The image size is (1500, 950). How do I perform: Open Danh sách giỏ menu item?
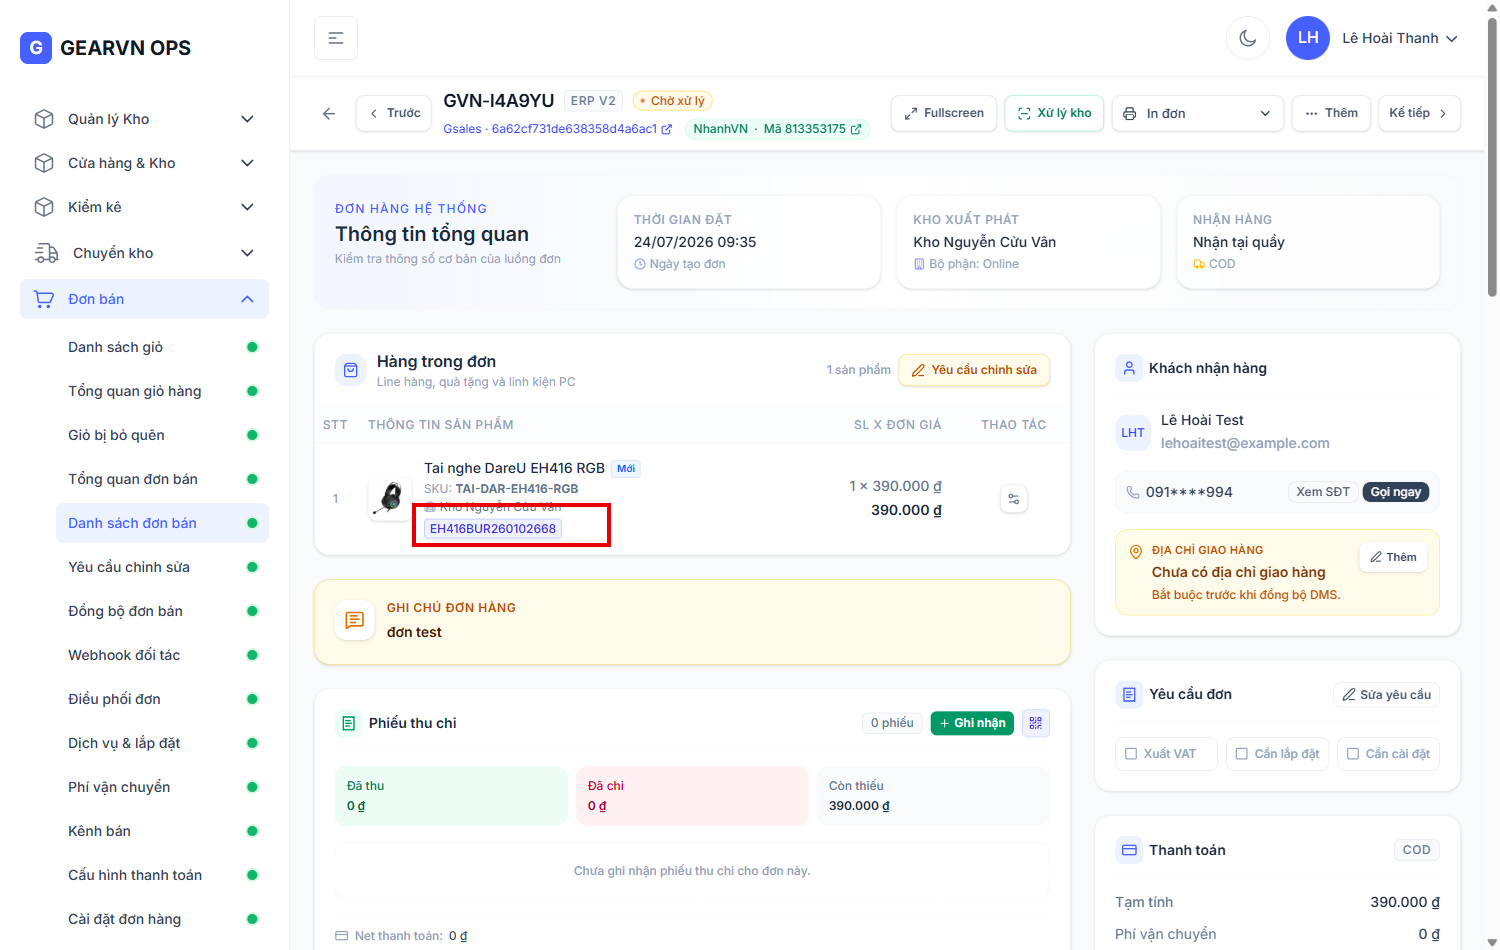click(x=162, y=347)
